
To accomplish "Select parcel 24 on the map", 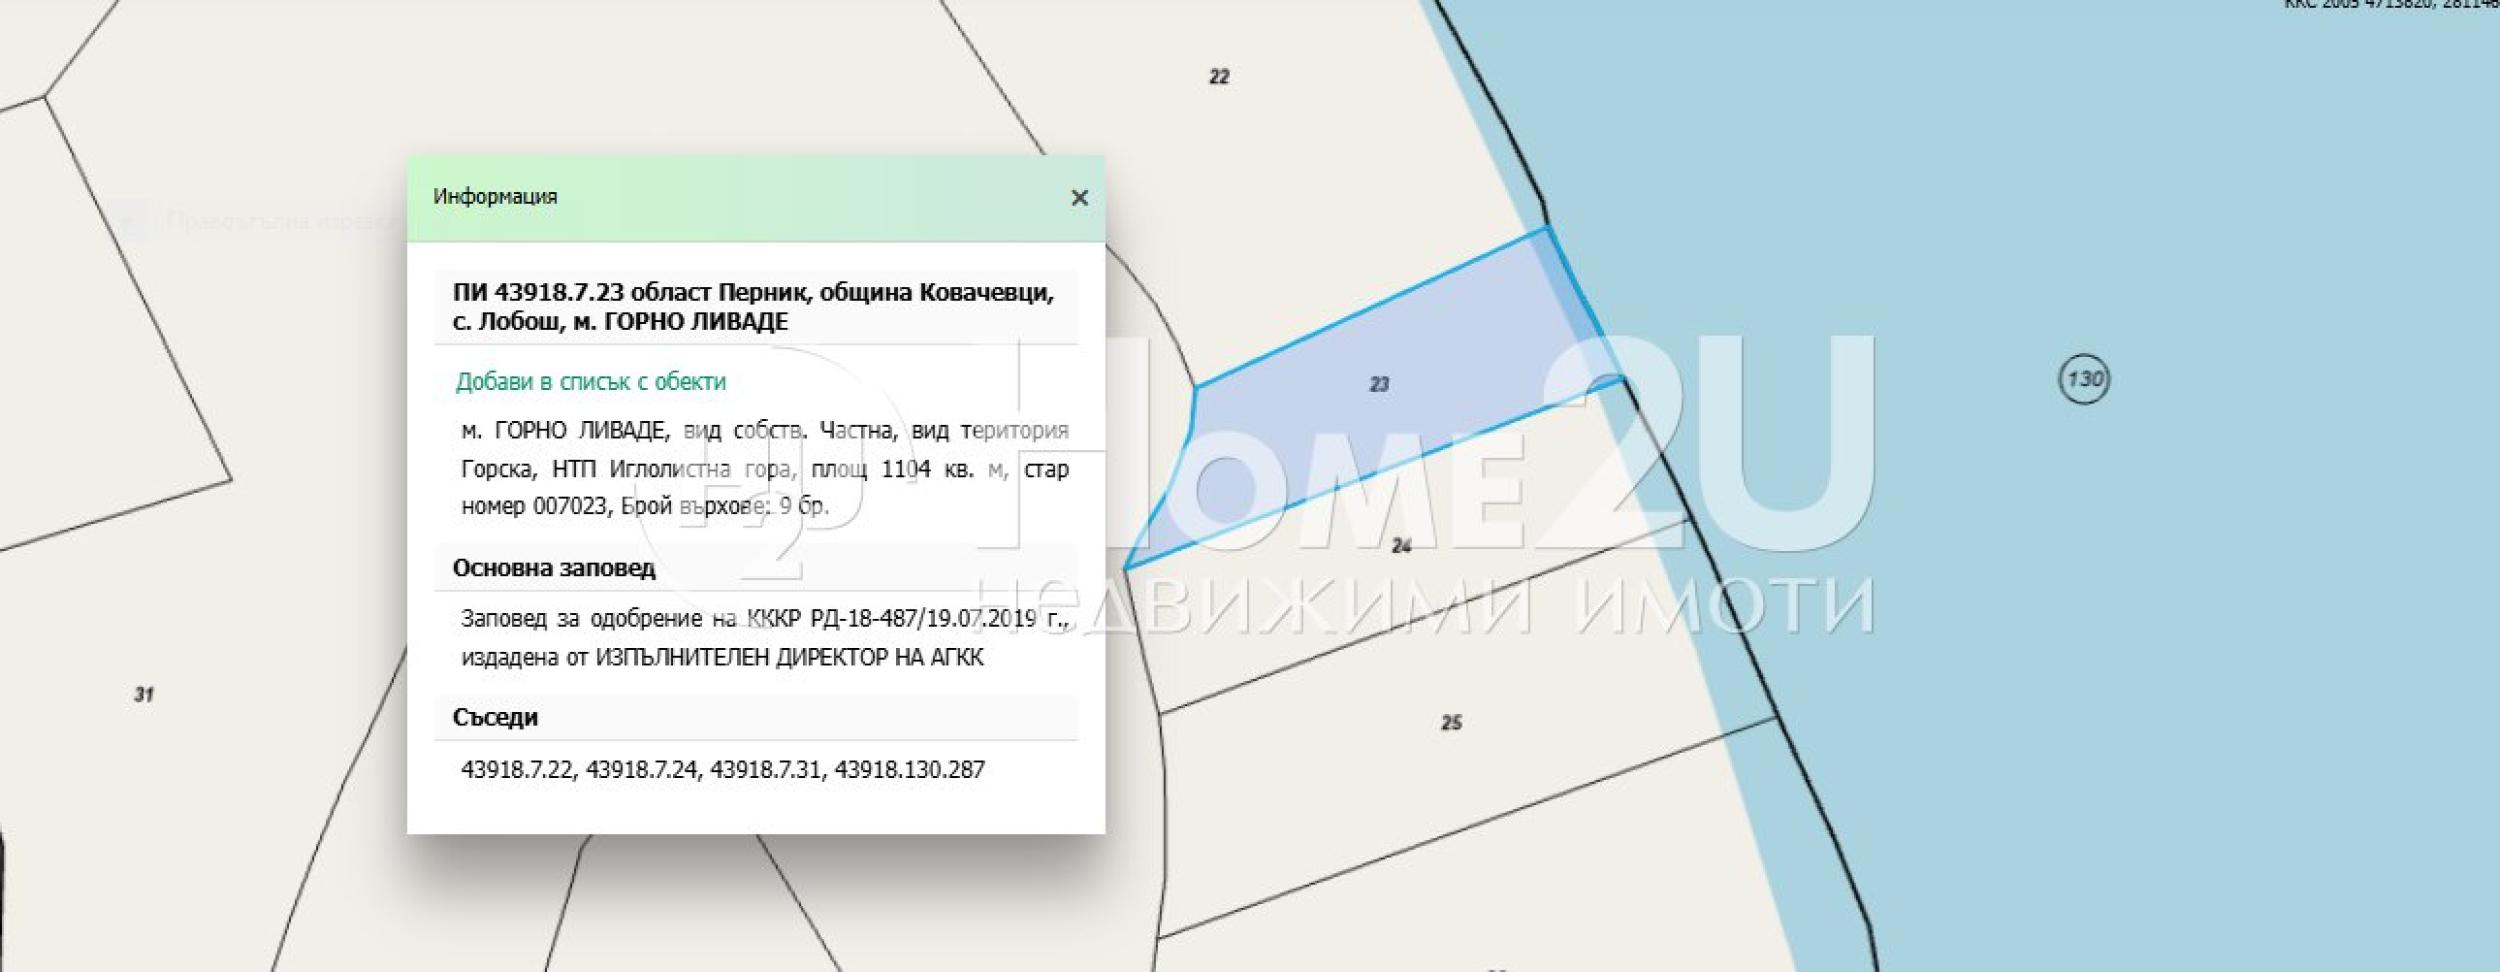I will [1401, 546].
